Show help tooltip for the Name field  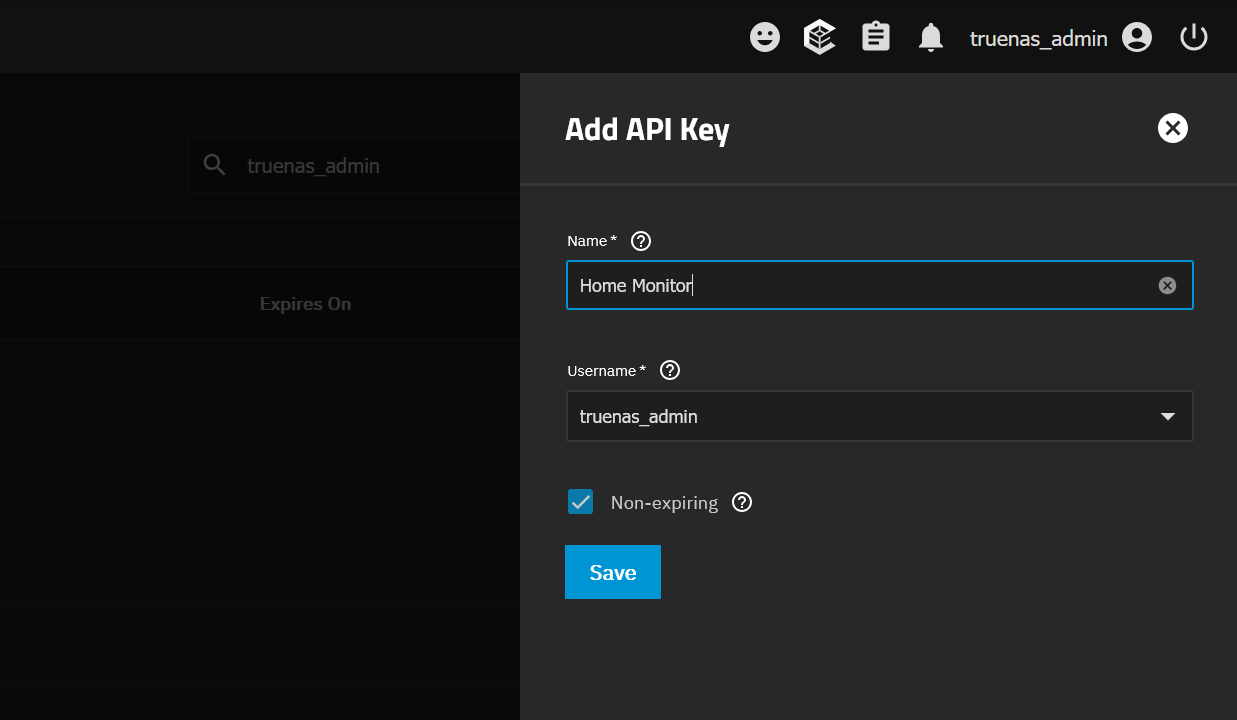[642, 241]
